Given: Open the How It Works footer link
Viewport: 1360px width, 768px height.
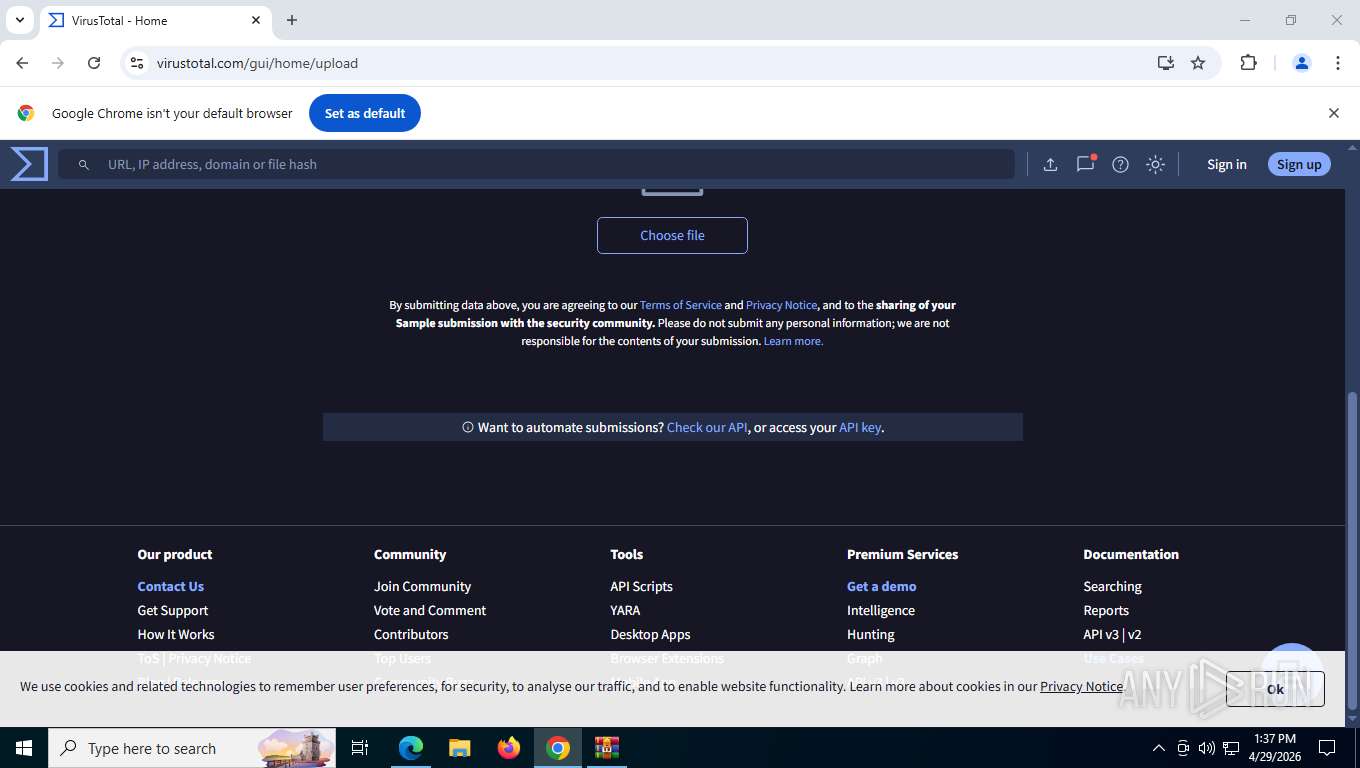Looking at the screenshot, I should pos(176,634).
